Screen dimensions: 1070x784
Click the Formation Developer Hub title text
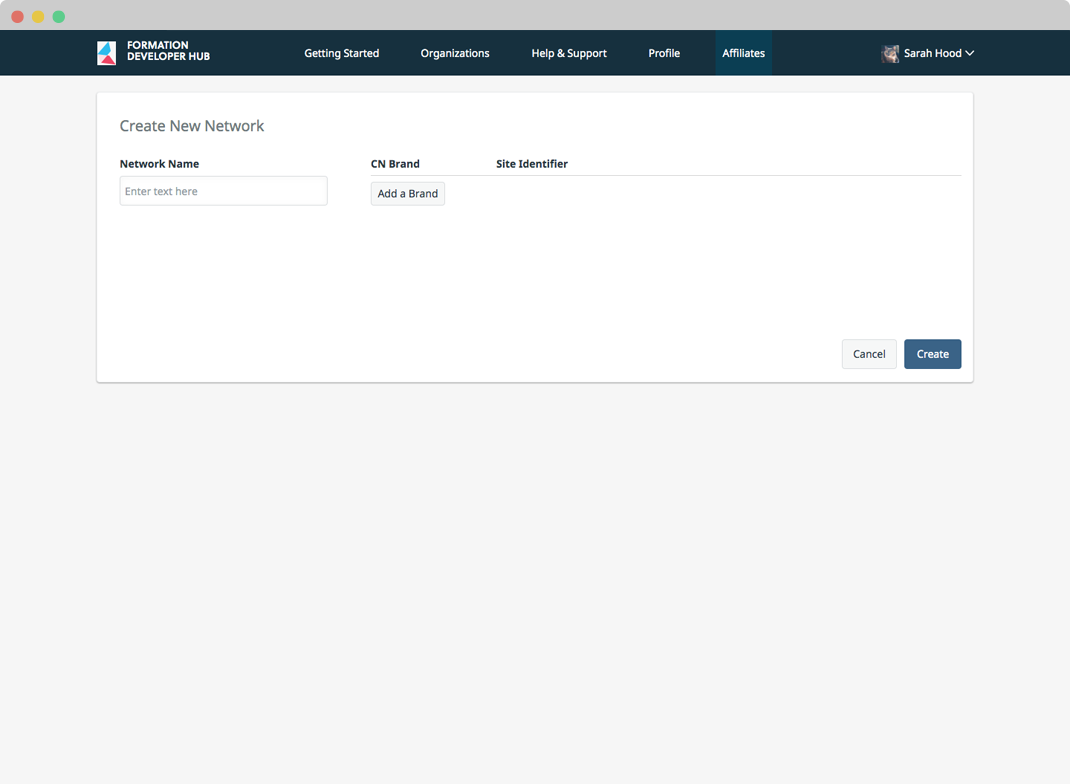coord(169,50)
